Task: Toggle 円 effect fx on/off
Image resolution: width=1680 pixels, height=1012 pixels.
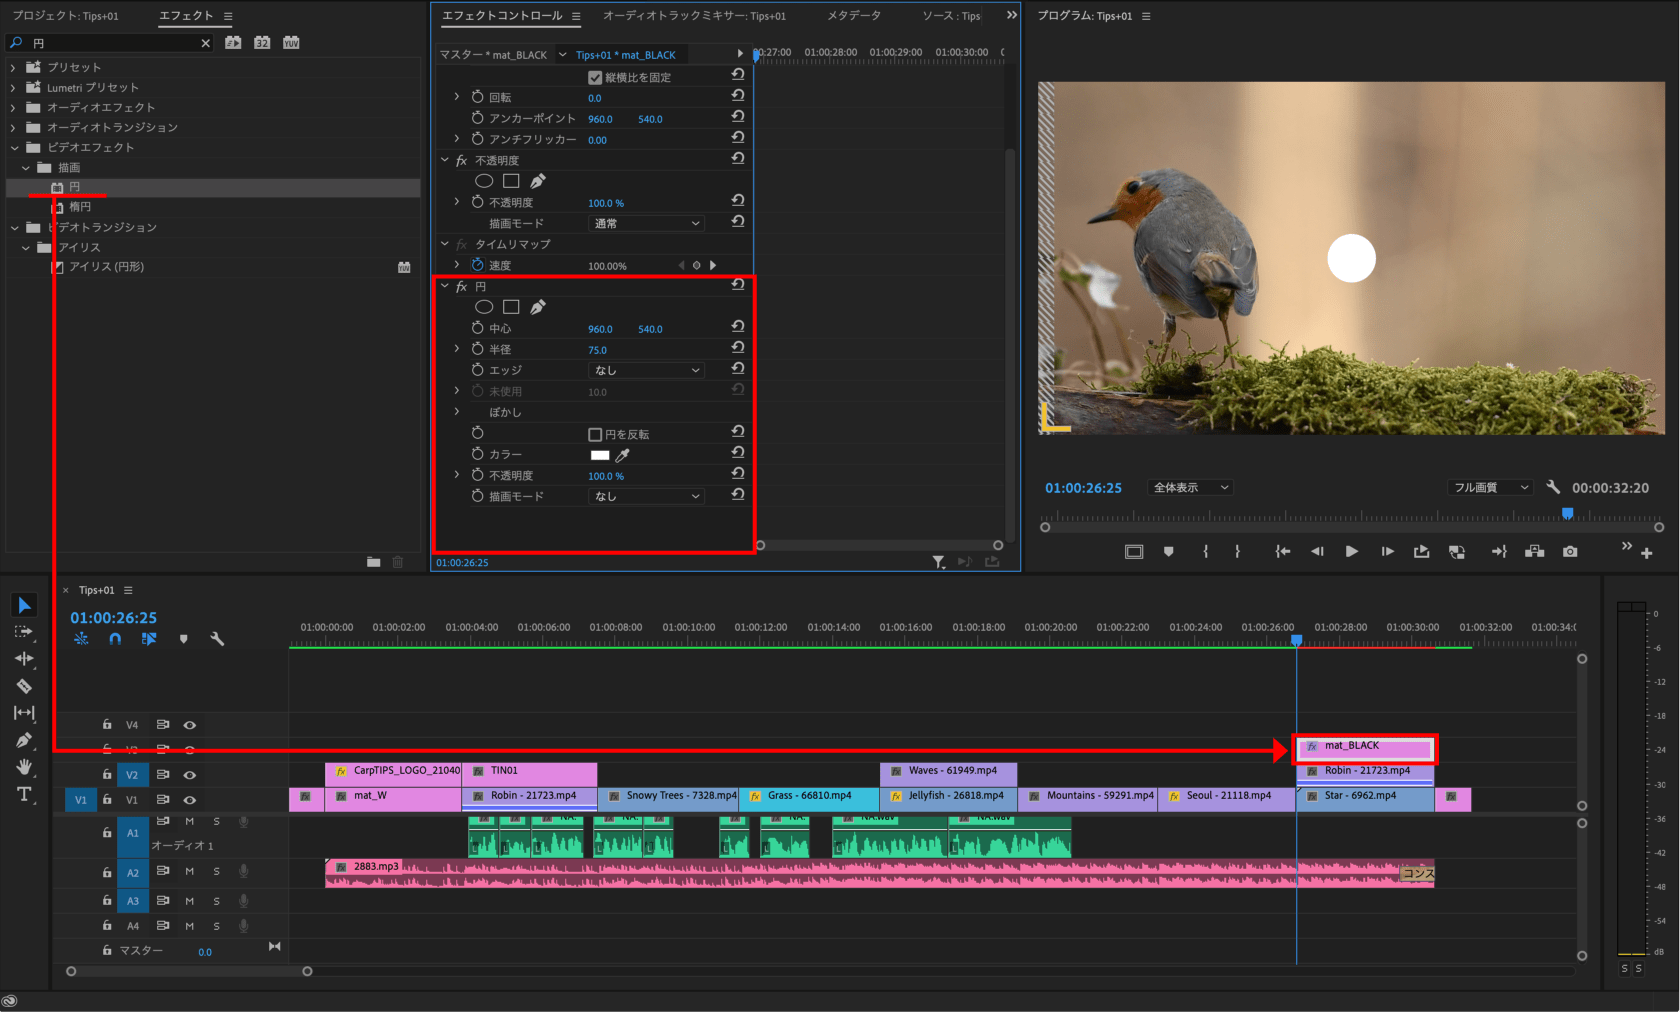Action: (x=461, y=286)
